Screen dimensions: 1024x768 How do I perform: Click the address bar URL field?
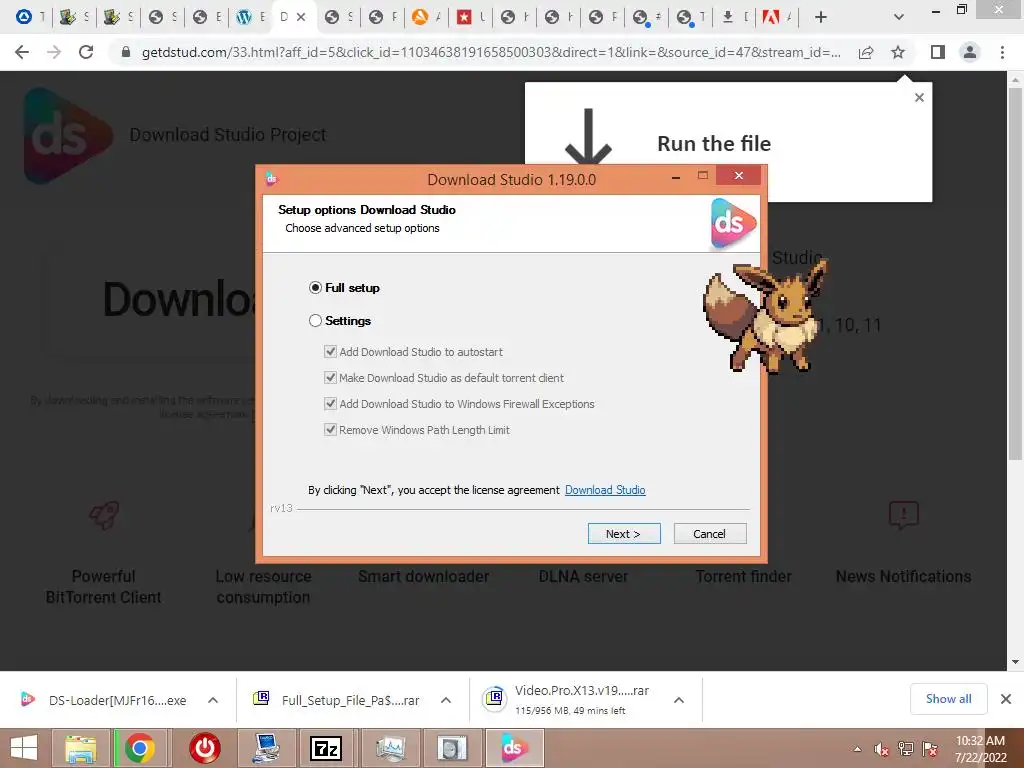[x=490, y=52]
